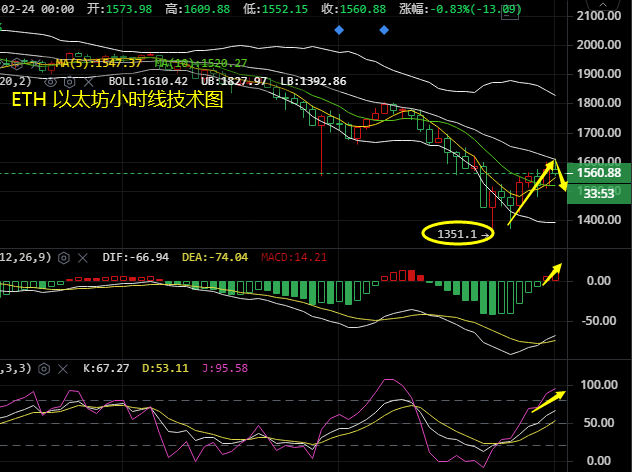632x472 pixels.
Task: Remove the MACD indicator with X
Action: (82, 257)
